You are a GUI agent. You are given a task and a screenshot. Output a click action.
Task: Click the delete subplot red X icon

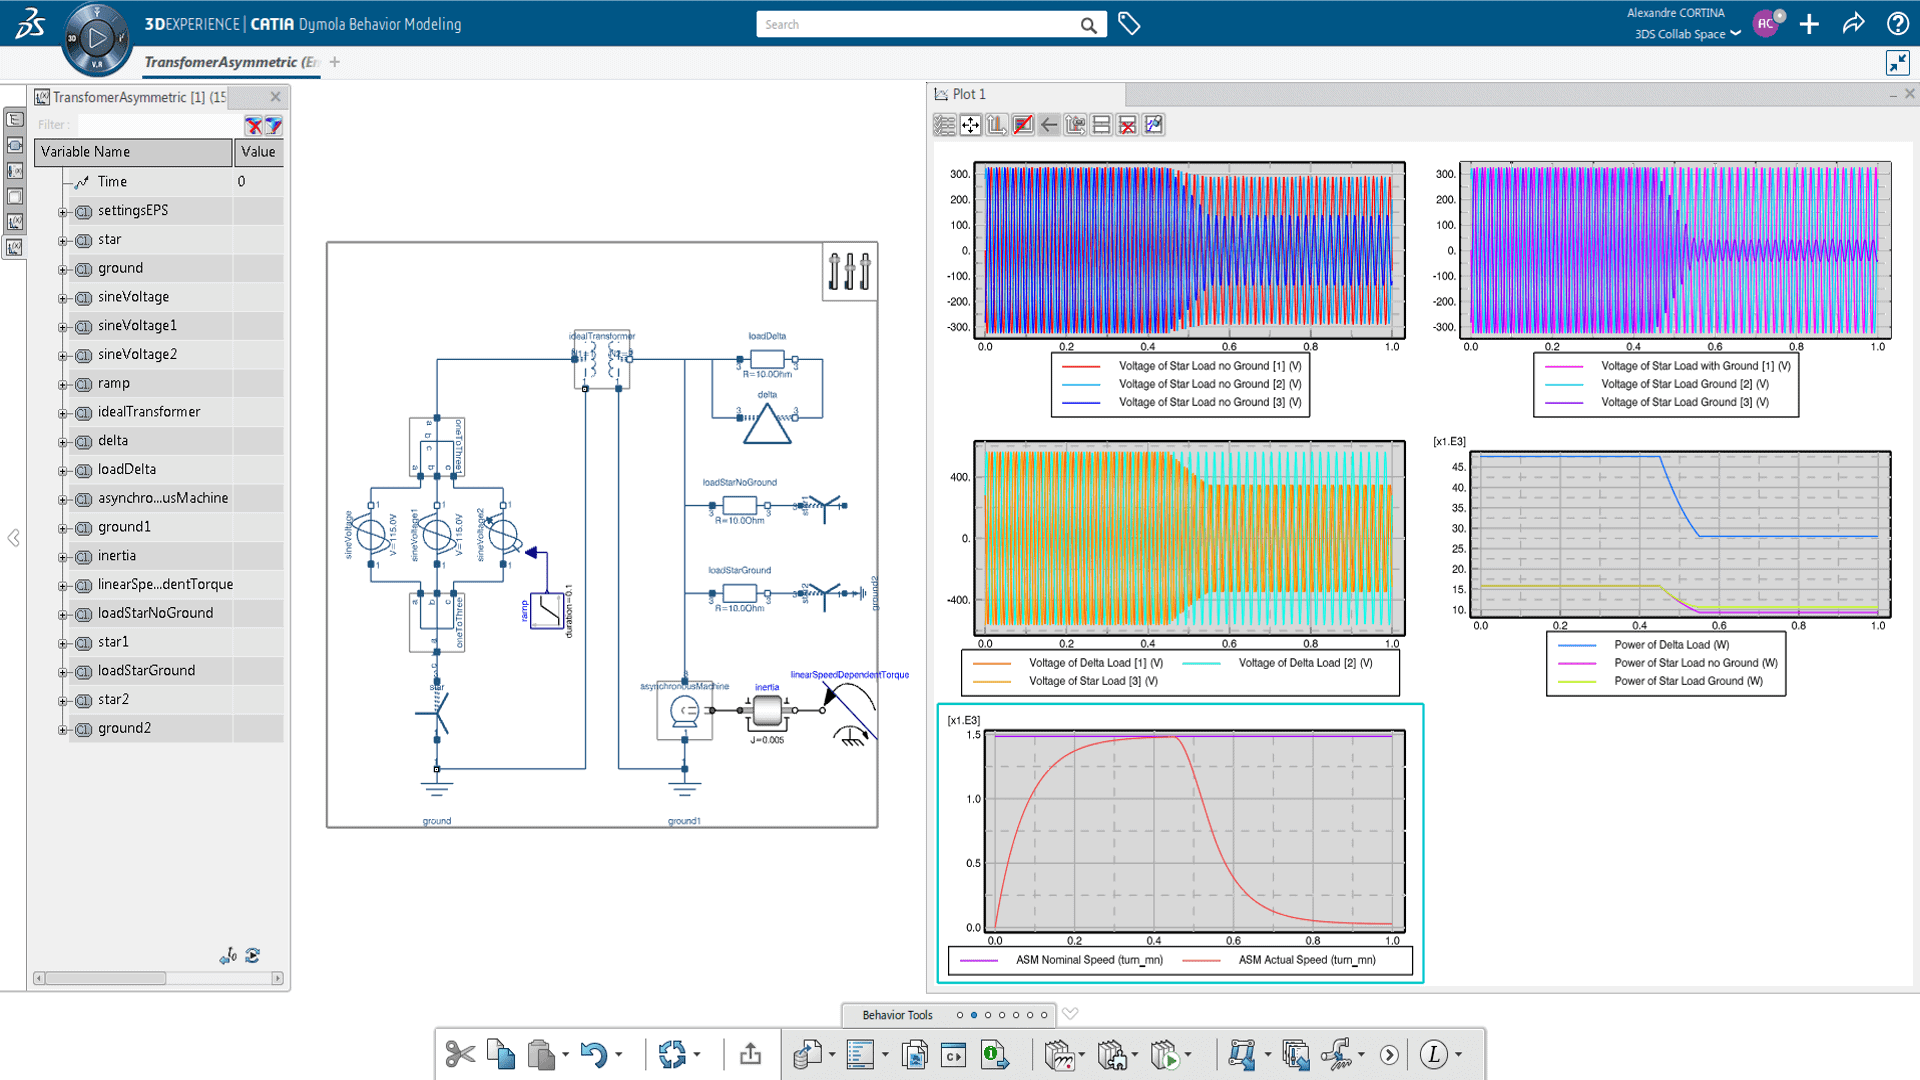click(x=1127, y=125)
